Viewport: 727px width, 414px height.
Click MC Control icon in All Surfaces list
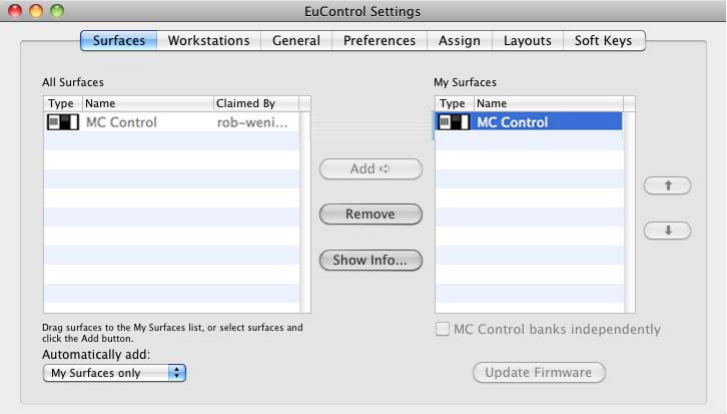[x=62, y=122]
